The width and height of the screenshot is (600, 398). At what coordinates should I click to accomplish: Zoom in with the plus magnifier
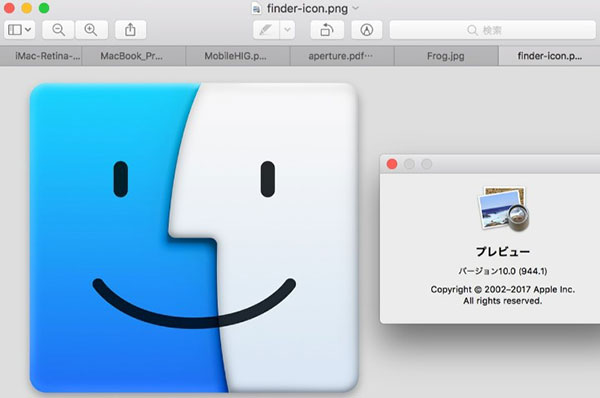pyautogui.click(x=91, y=30)
